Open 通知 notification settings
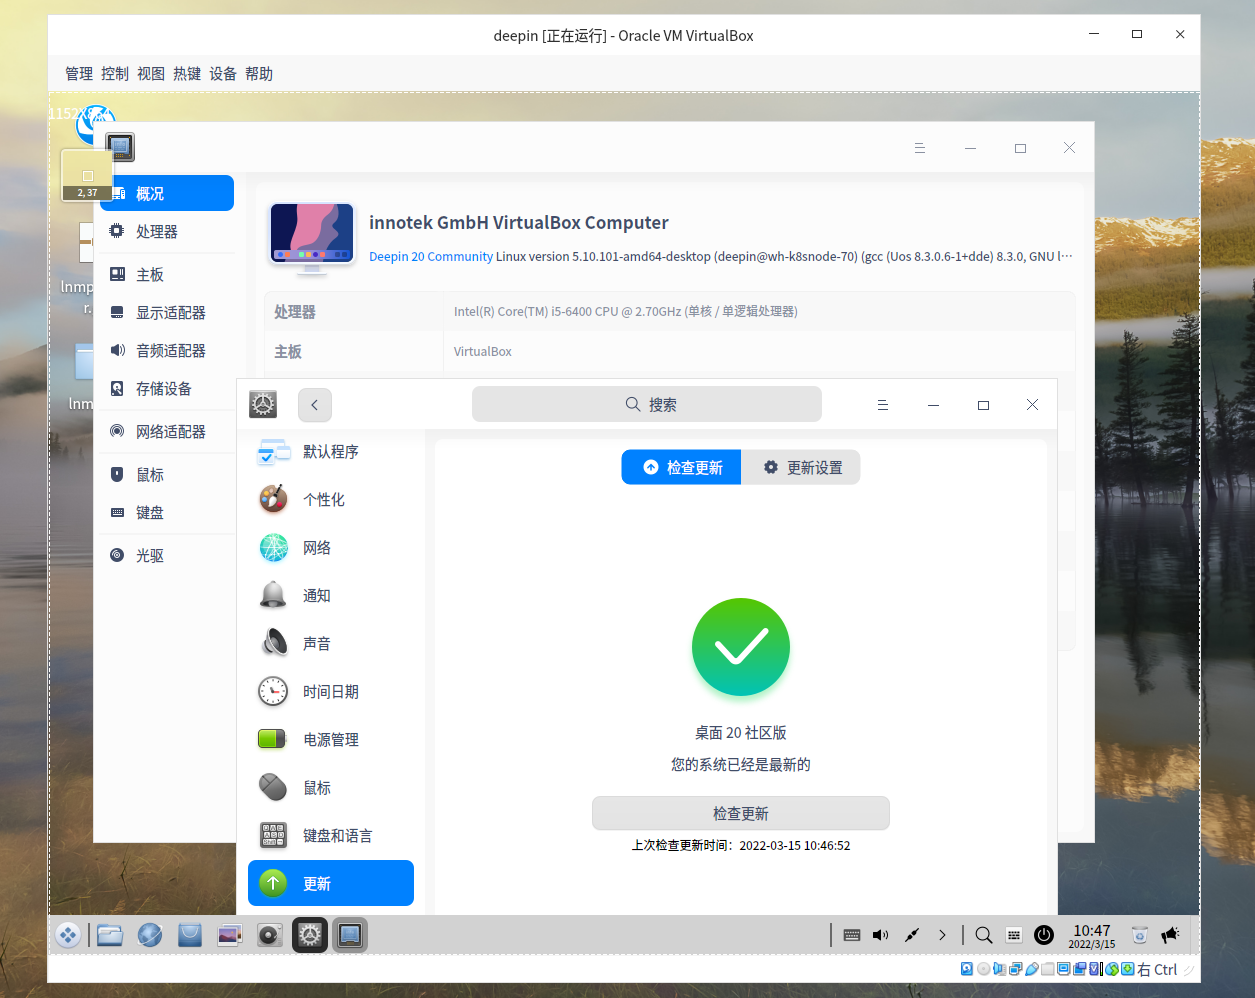 tap(315, 595)
